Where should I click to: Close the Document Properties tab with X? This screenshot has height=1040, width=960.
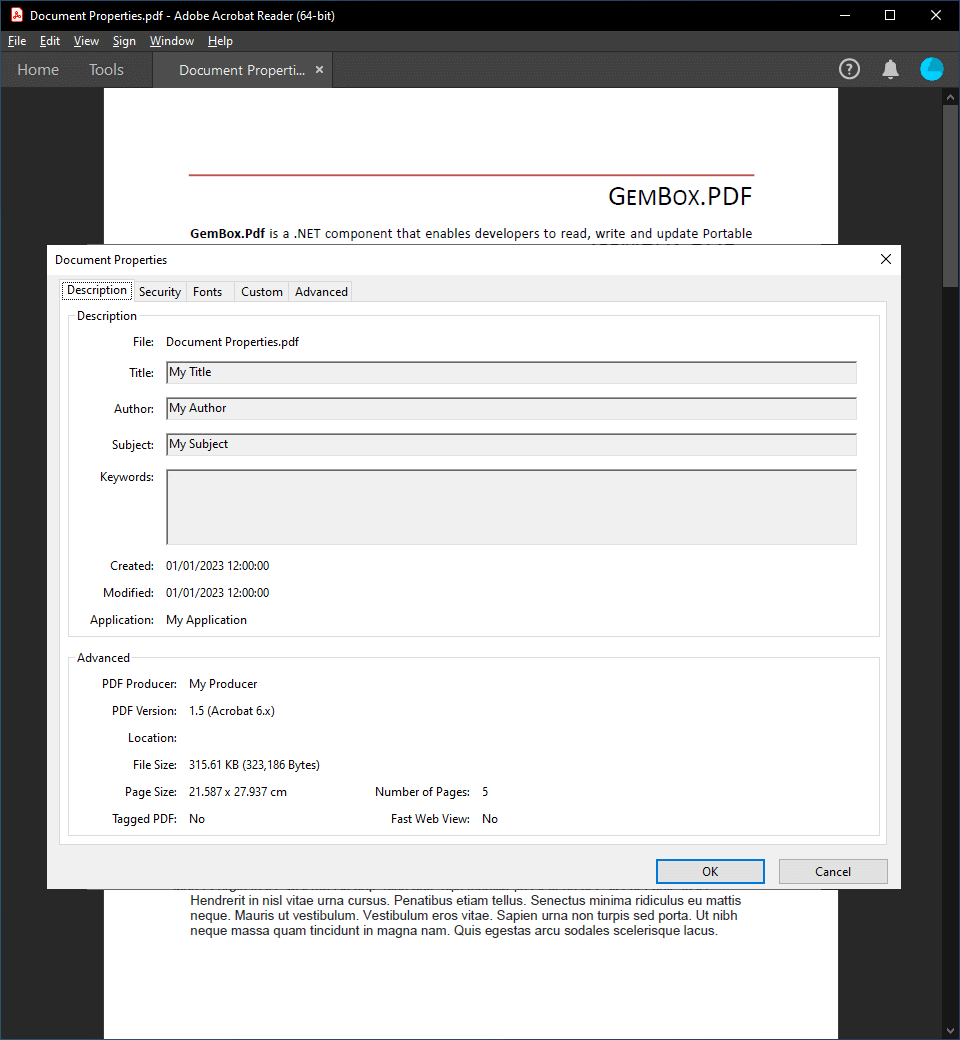[319, 70]
